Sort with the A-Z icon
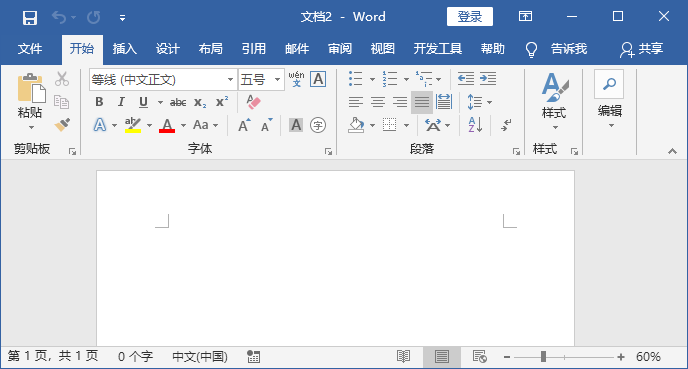 point(475,125)
